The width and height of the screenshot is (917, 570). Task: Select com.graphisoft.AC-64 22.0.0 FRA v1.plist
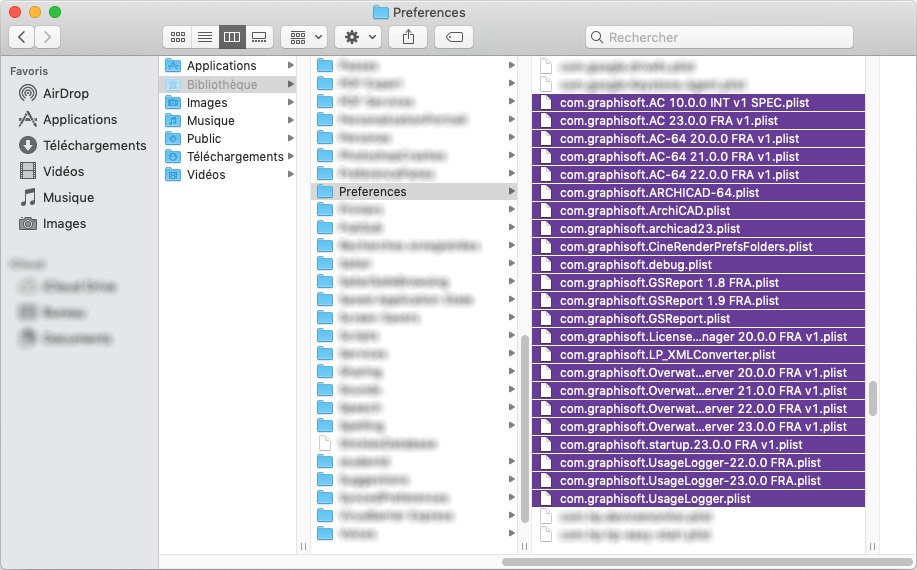click(698, 175)
